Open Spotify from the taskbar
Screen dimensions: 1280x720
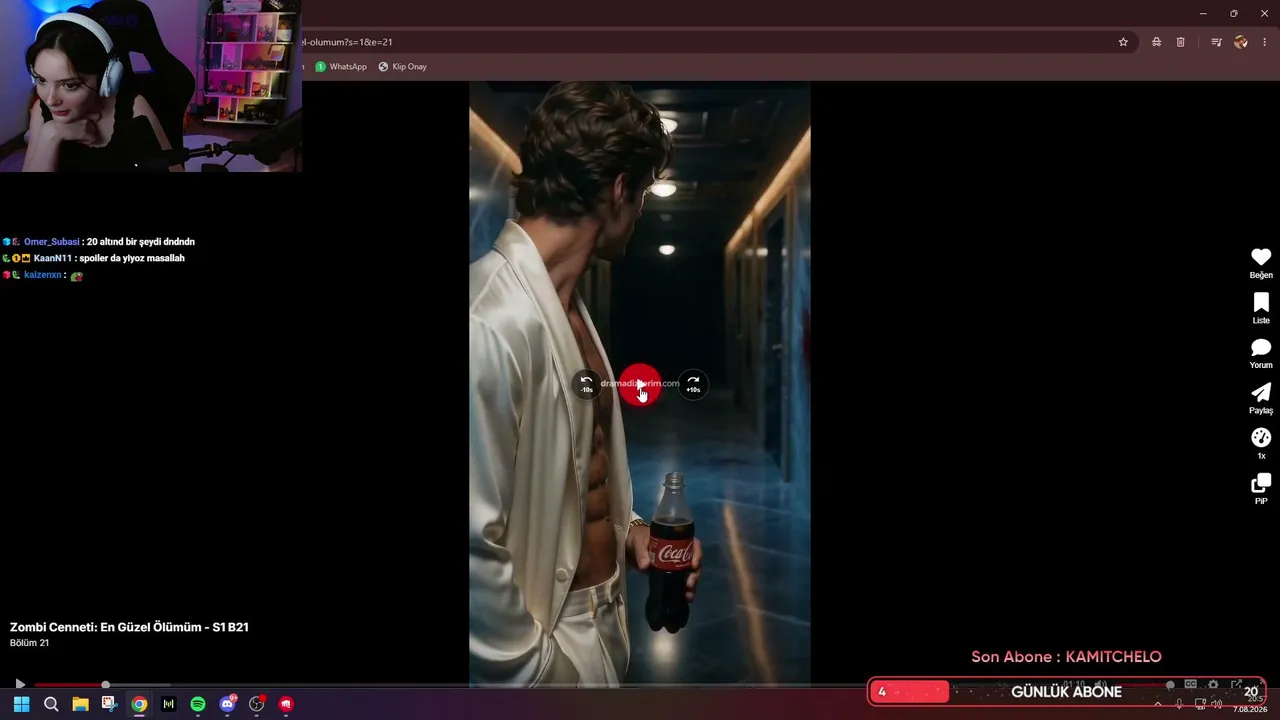coord(198,704)
